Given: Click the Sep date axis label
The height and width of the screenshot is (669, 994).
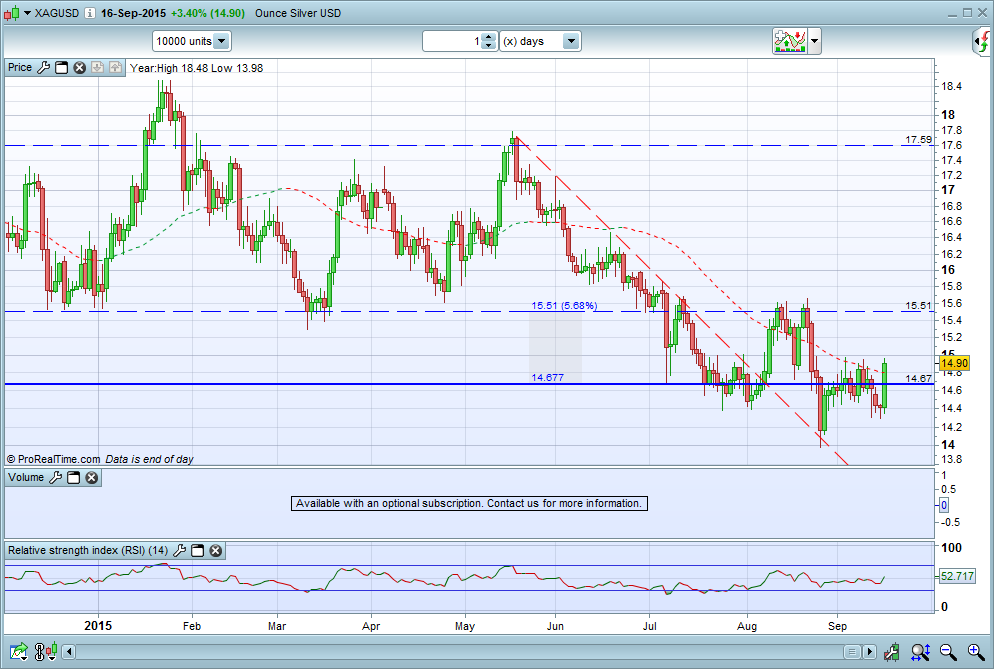Looking at the screenshot, I should 837,626.
